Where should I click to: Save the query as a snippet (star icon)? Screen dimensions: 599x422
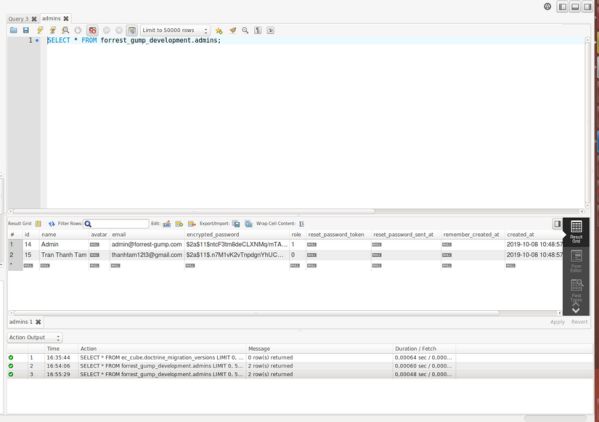point(219,31)
